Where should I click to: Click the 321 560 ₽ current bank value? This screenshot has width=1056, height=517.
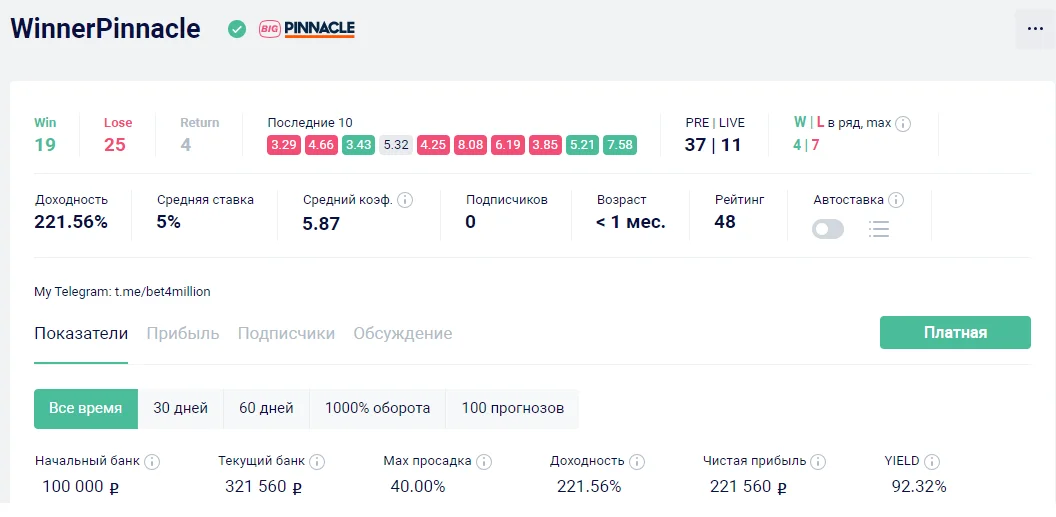[264, 486]
